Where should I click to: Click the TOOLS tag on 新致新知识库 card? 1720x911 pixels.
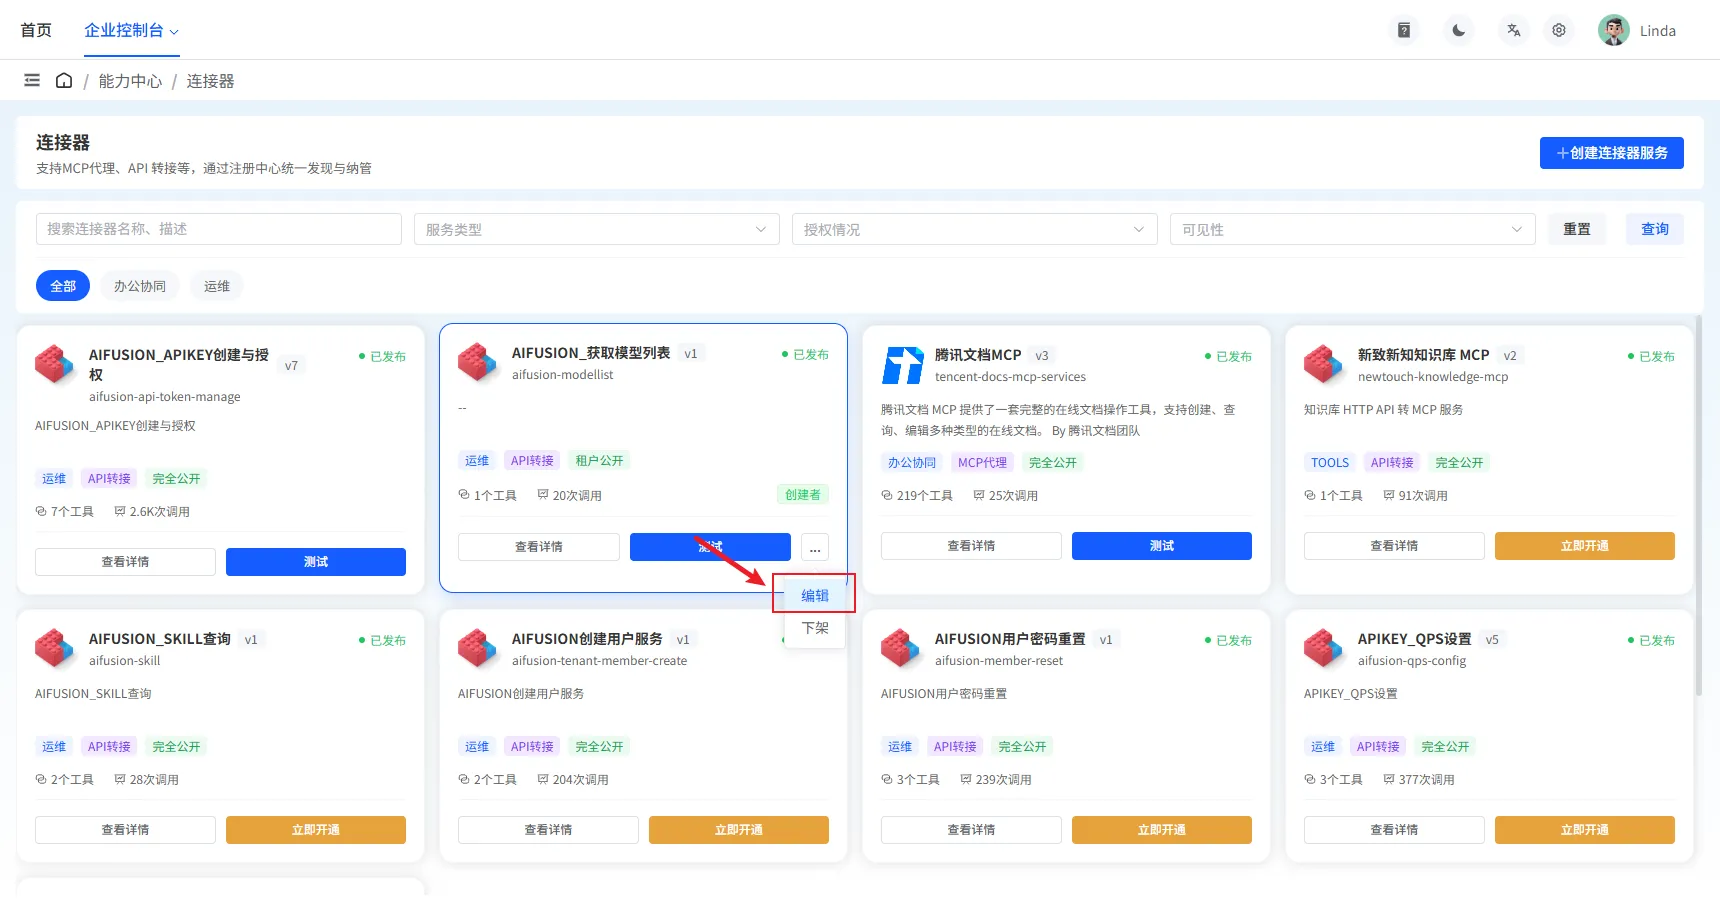point(1330,463)
